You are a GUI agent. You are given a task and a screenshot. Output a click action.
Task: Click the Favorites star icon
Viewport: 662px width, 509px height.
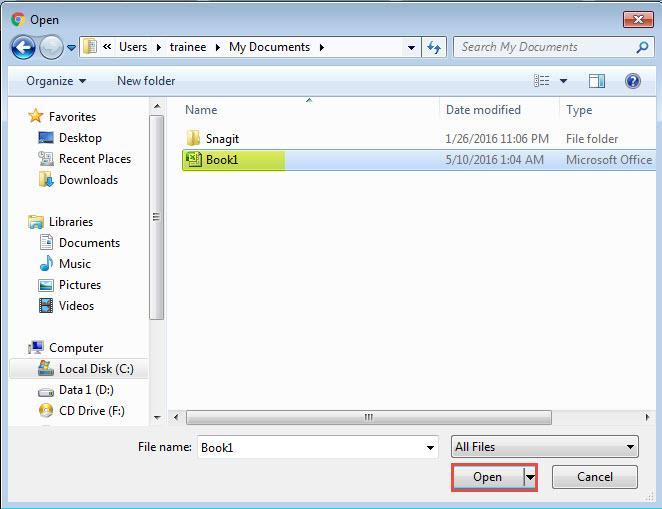(x=35, y=116)
